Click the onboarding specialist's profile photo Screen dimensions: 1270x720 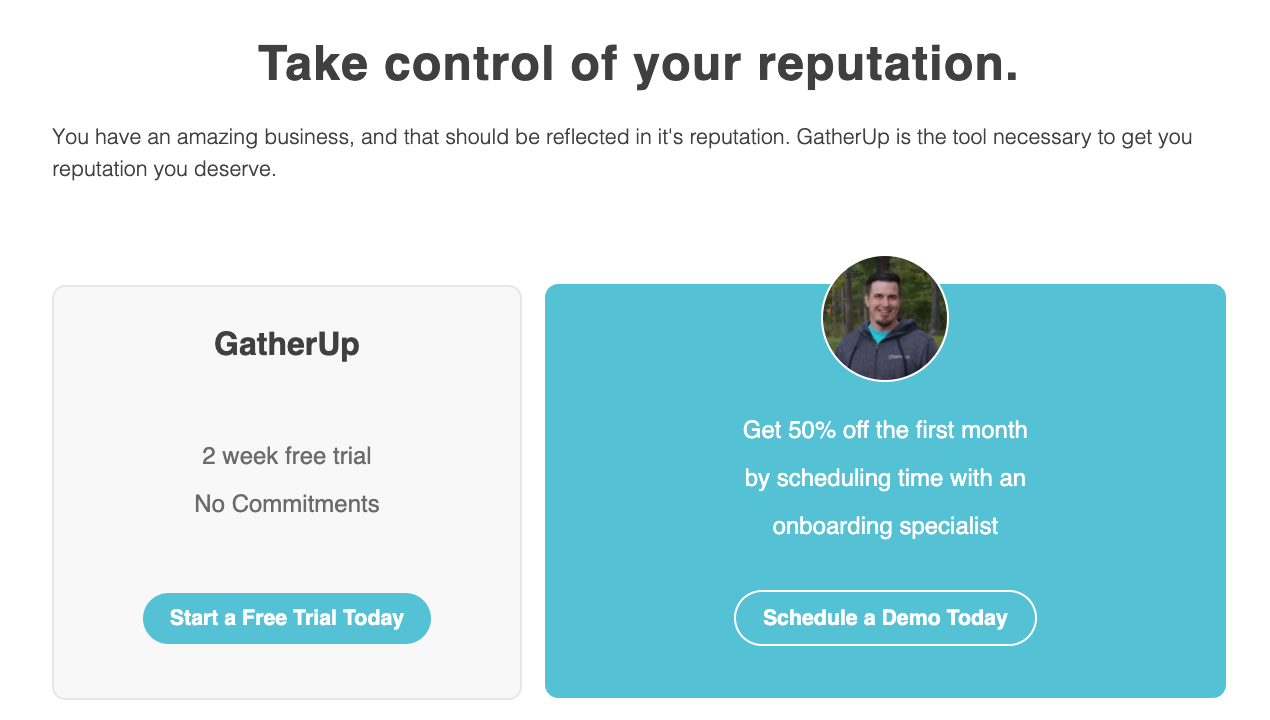click(885, 318)
